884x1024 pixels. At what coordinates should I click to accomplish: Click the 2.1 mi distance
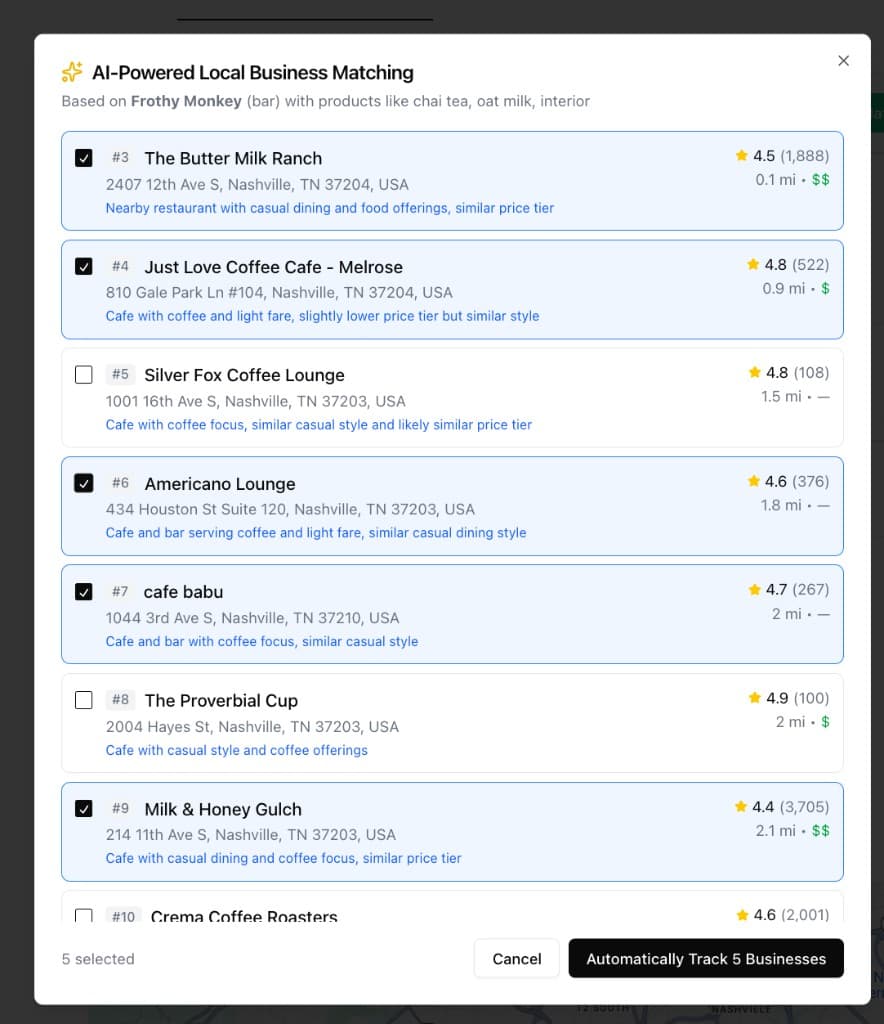pyautogui.click(x=776, y=831)
